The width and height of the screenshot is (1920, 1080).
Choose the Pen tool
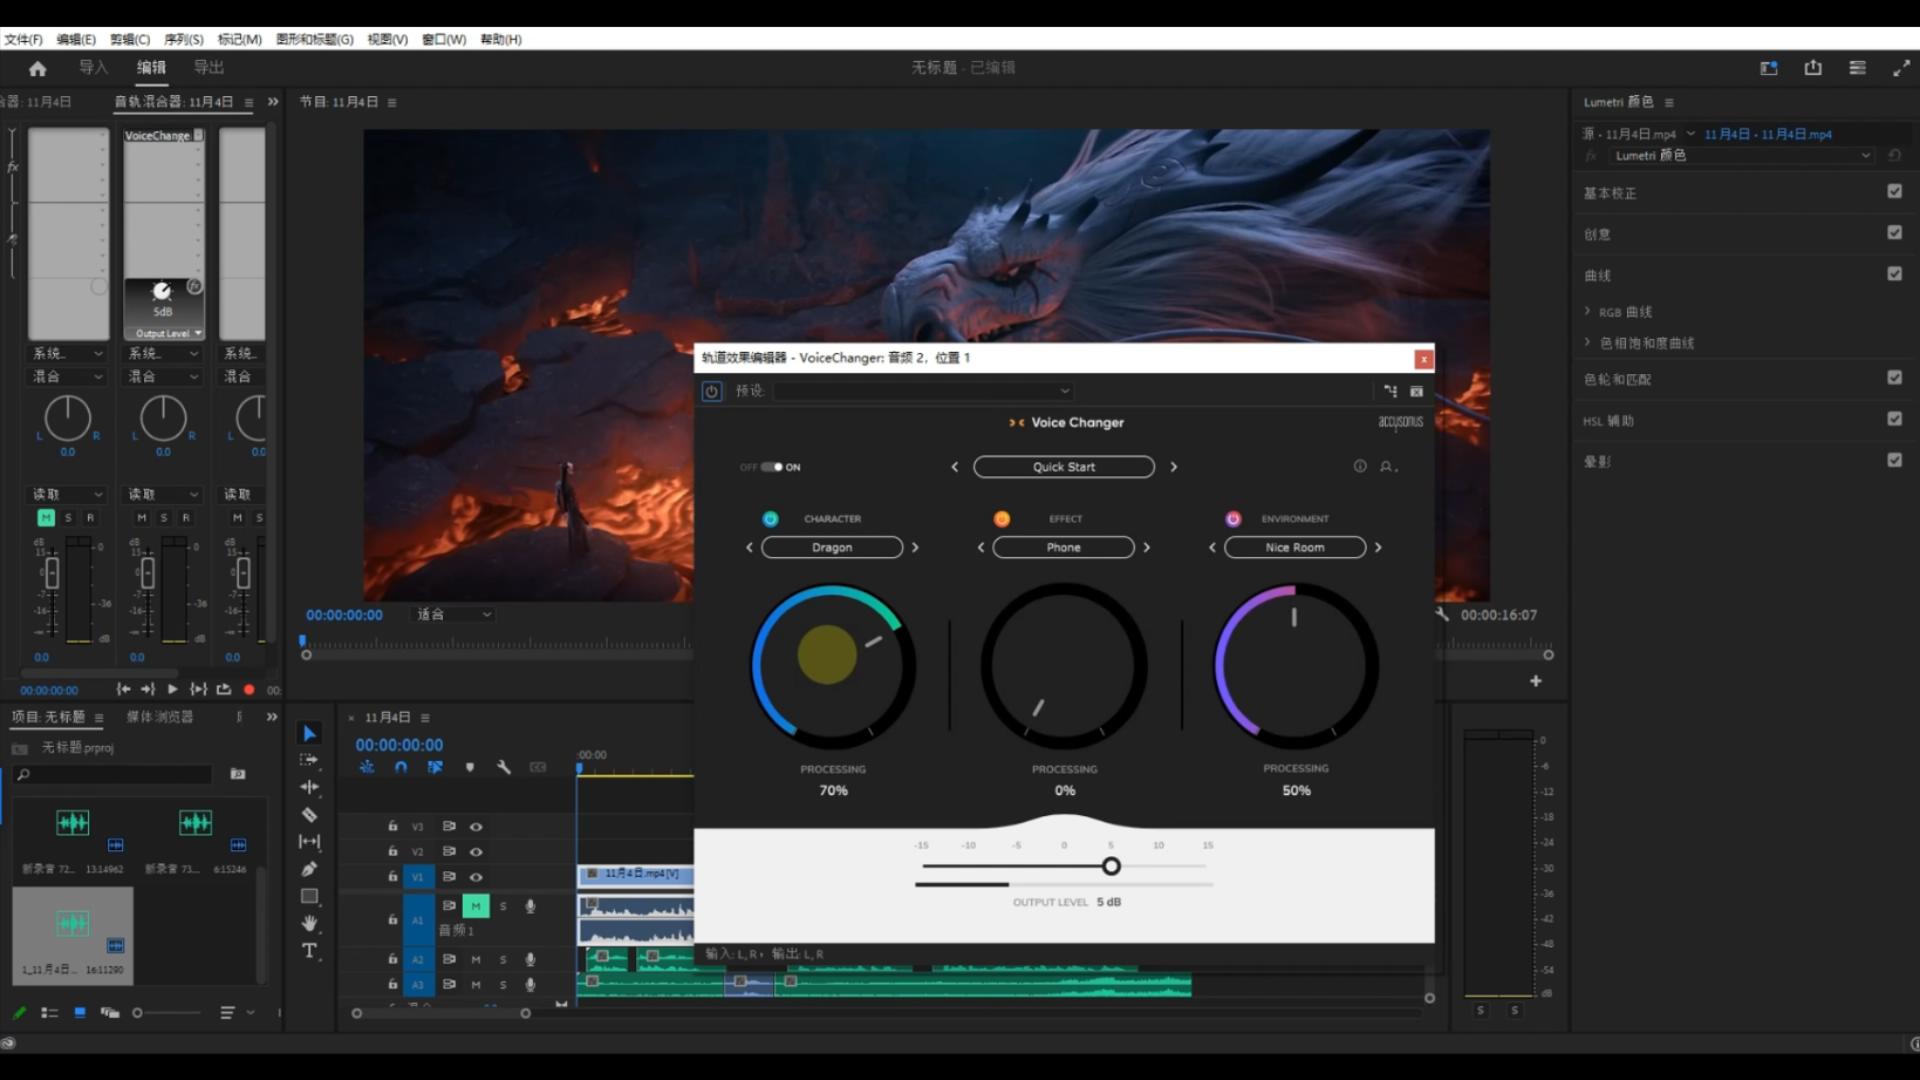pyautogui.click(x=310, y=869)
